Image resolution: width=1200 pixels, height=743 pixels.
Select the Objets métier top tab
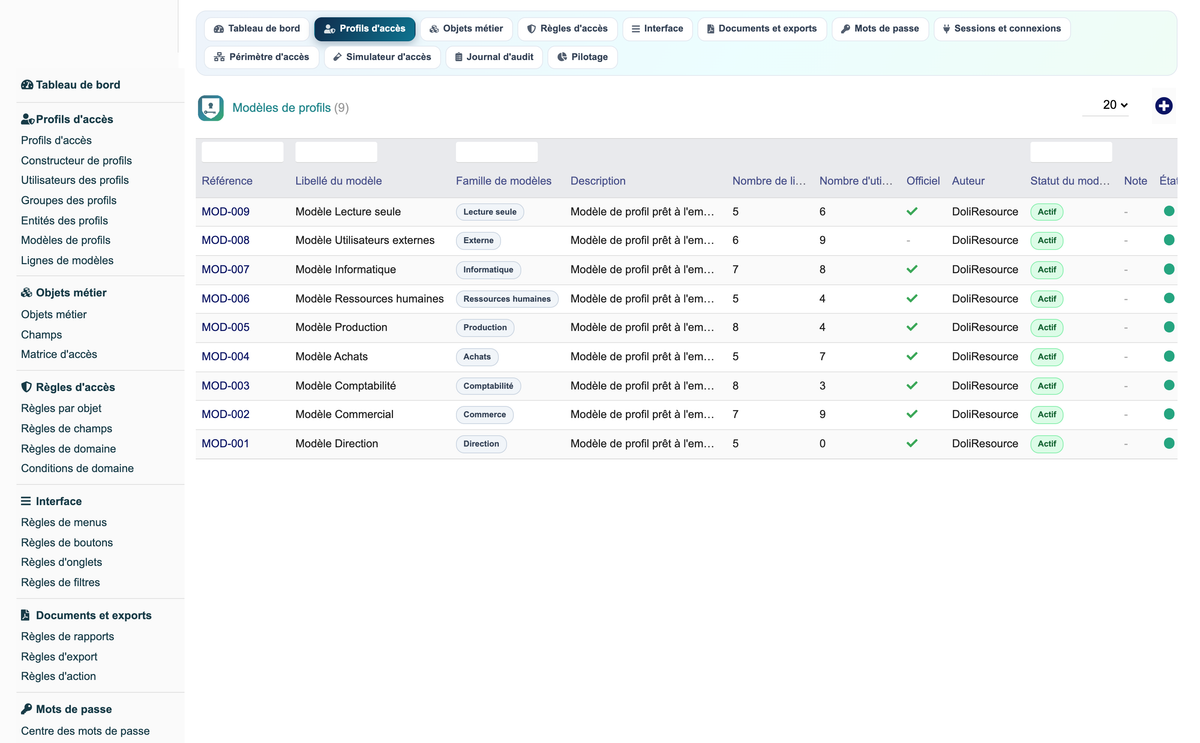(x=466, y=29)
